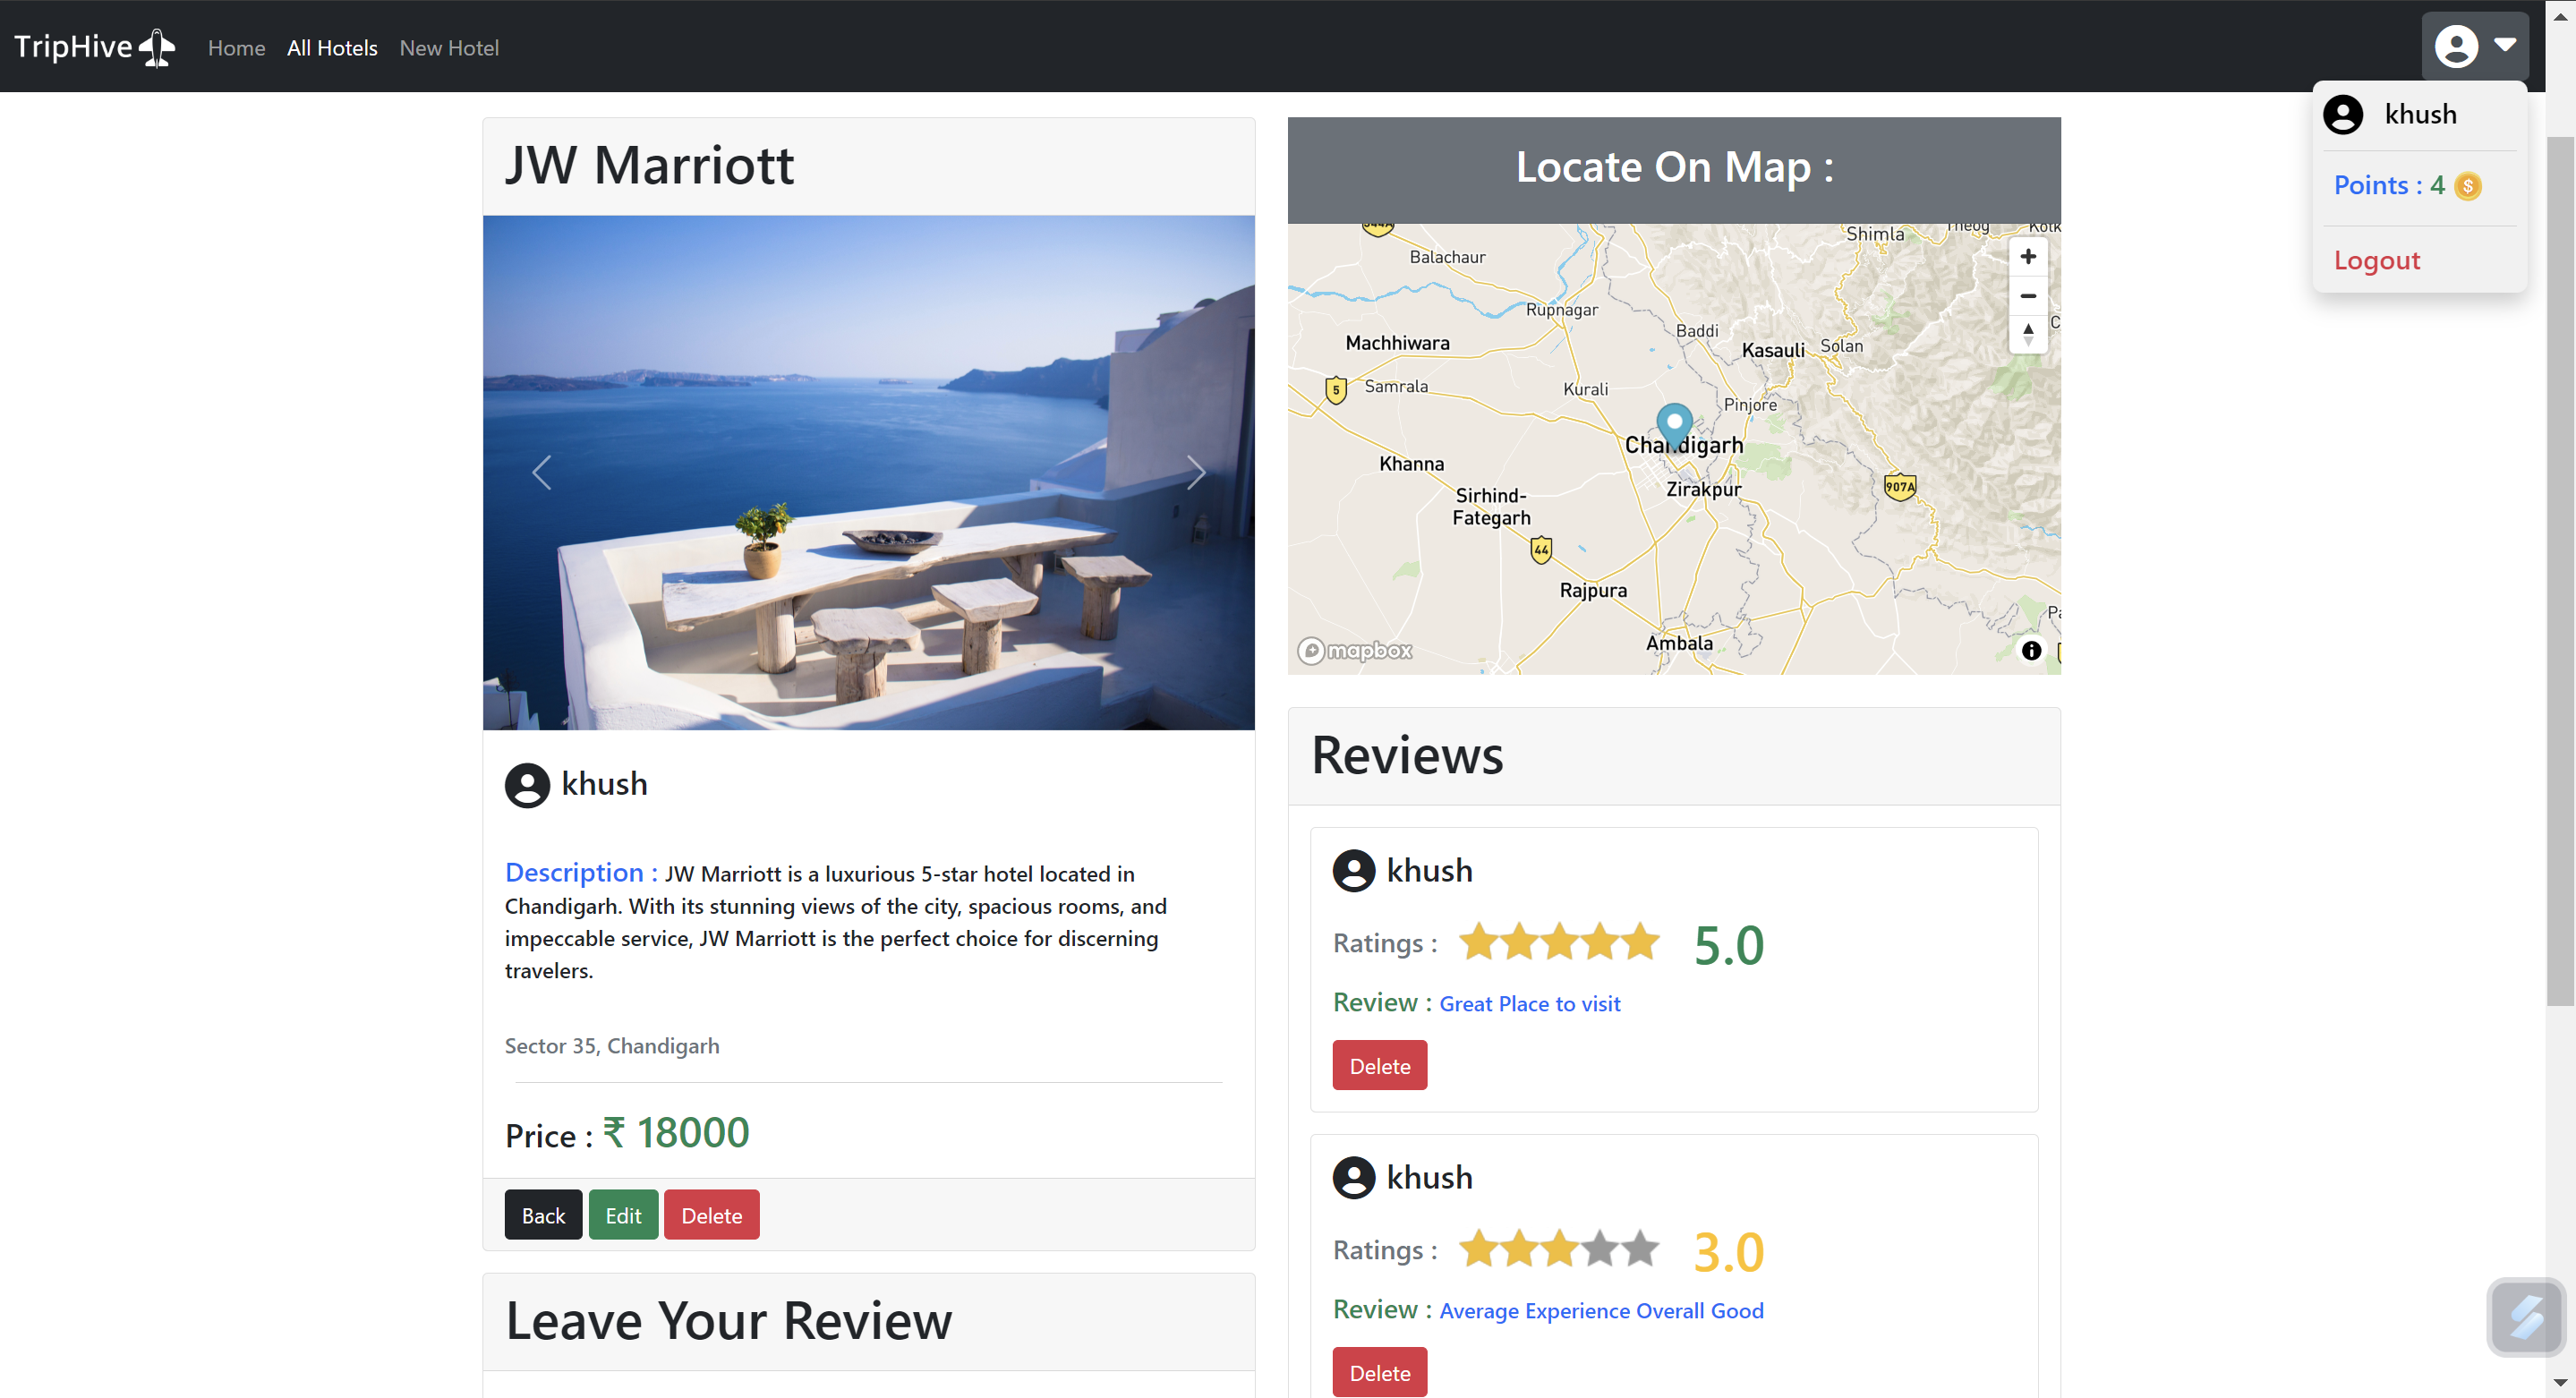Image resolution: width=2576 pixels, height=1398 pixels.
Task: Go to New Hotel nav item
Action: pyautogui.click(x=449, y=48)
